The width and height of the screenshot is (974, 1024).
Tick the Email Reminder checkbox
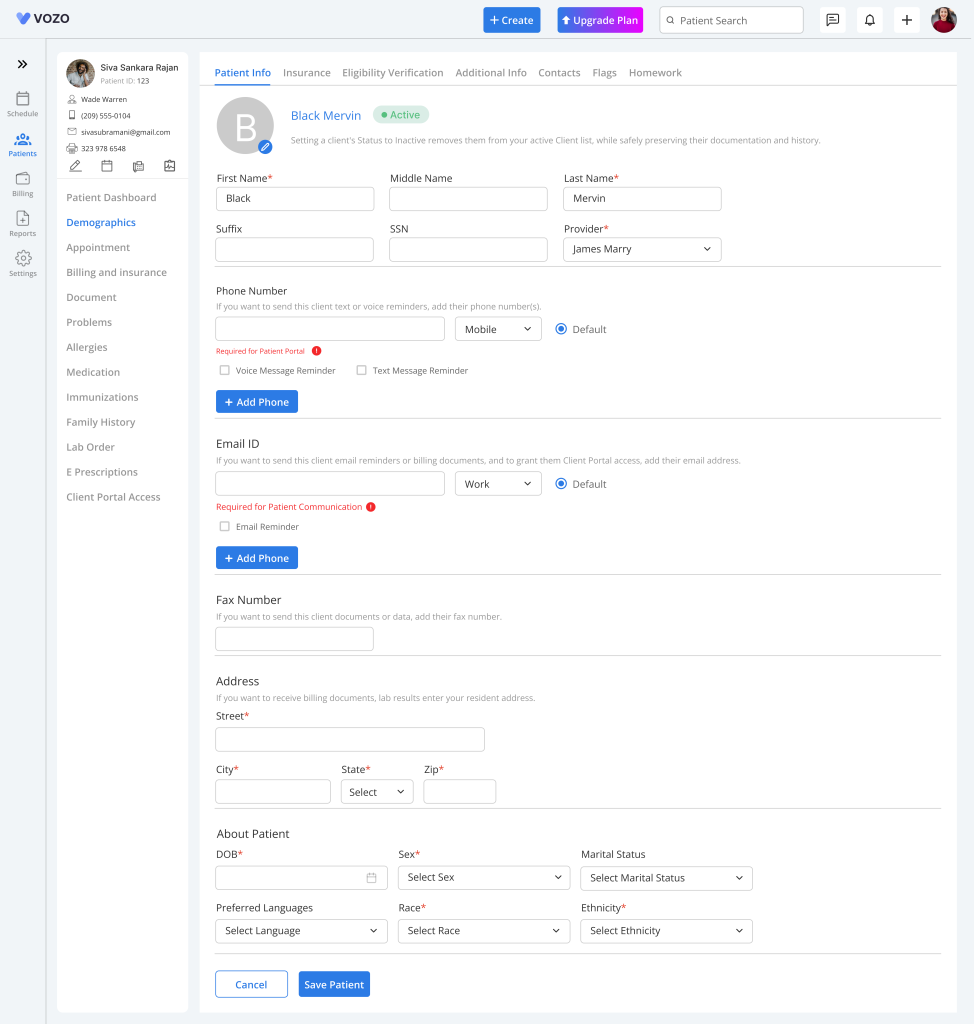(x=225, y=526)
